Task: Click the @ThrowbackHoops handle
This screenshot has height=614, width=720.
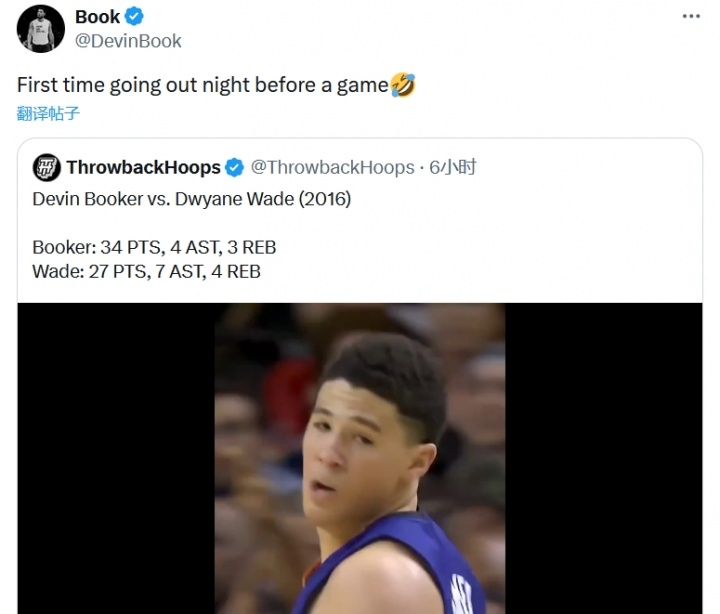Action: [331, 167]
